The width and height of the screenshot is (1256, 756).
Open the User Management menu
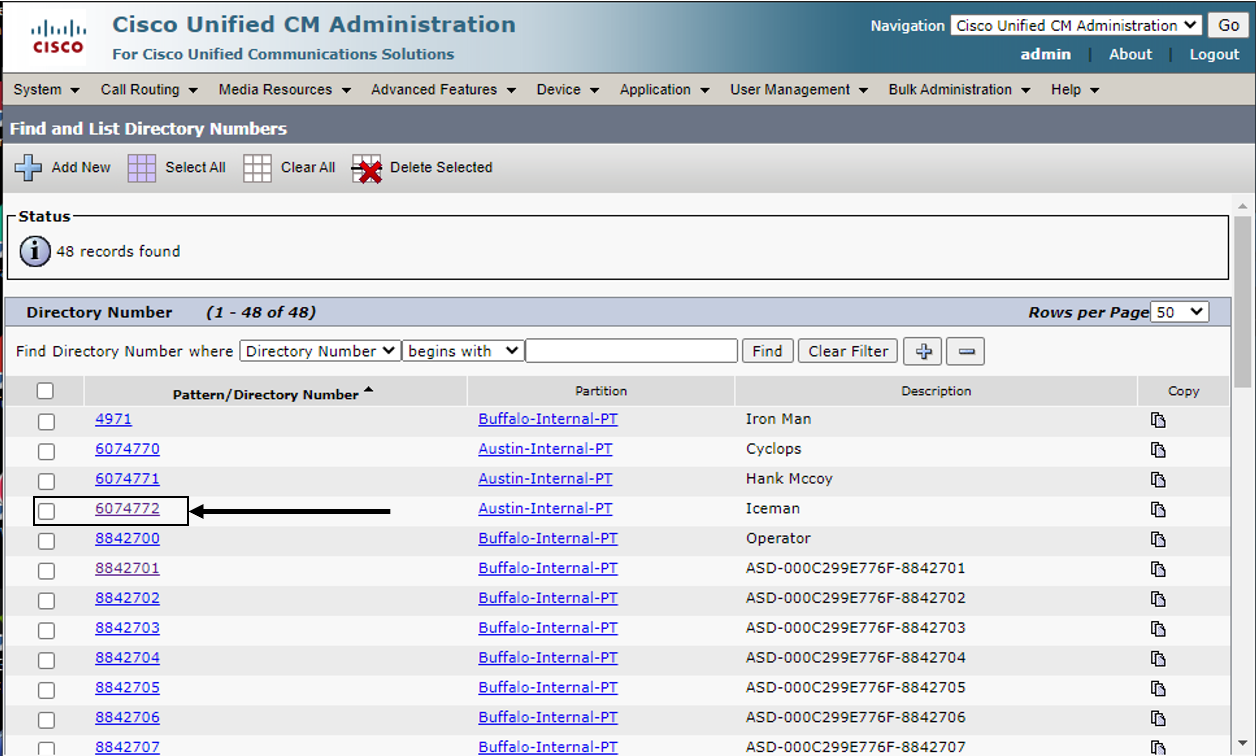(799, 89)
